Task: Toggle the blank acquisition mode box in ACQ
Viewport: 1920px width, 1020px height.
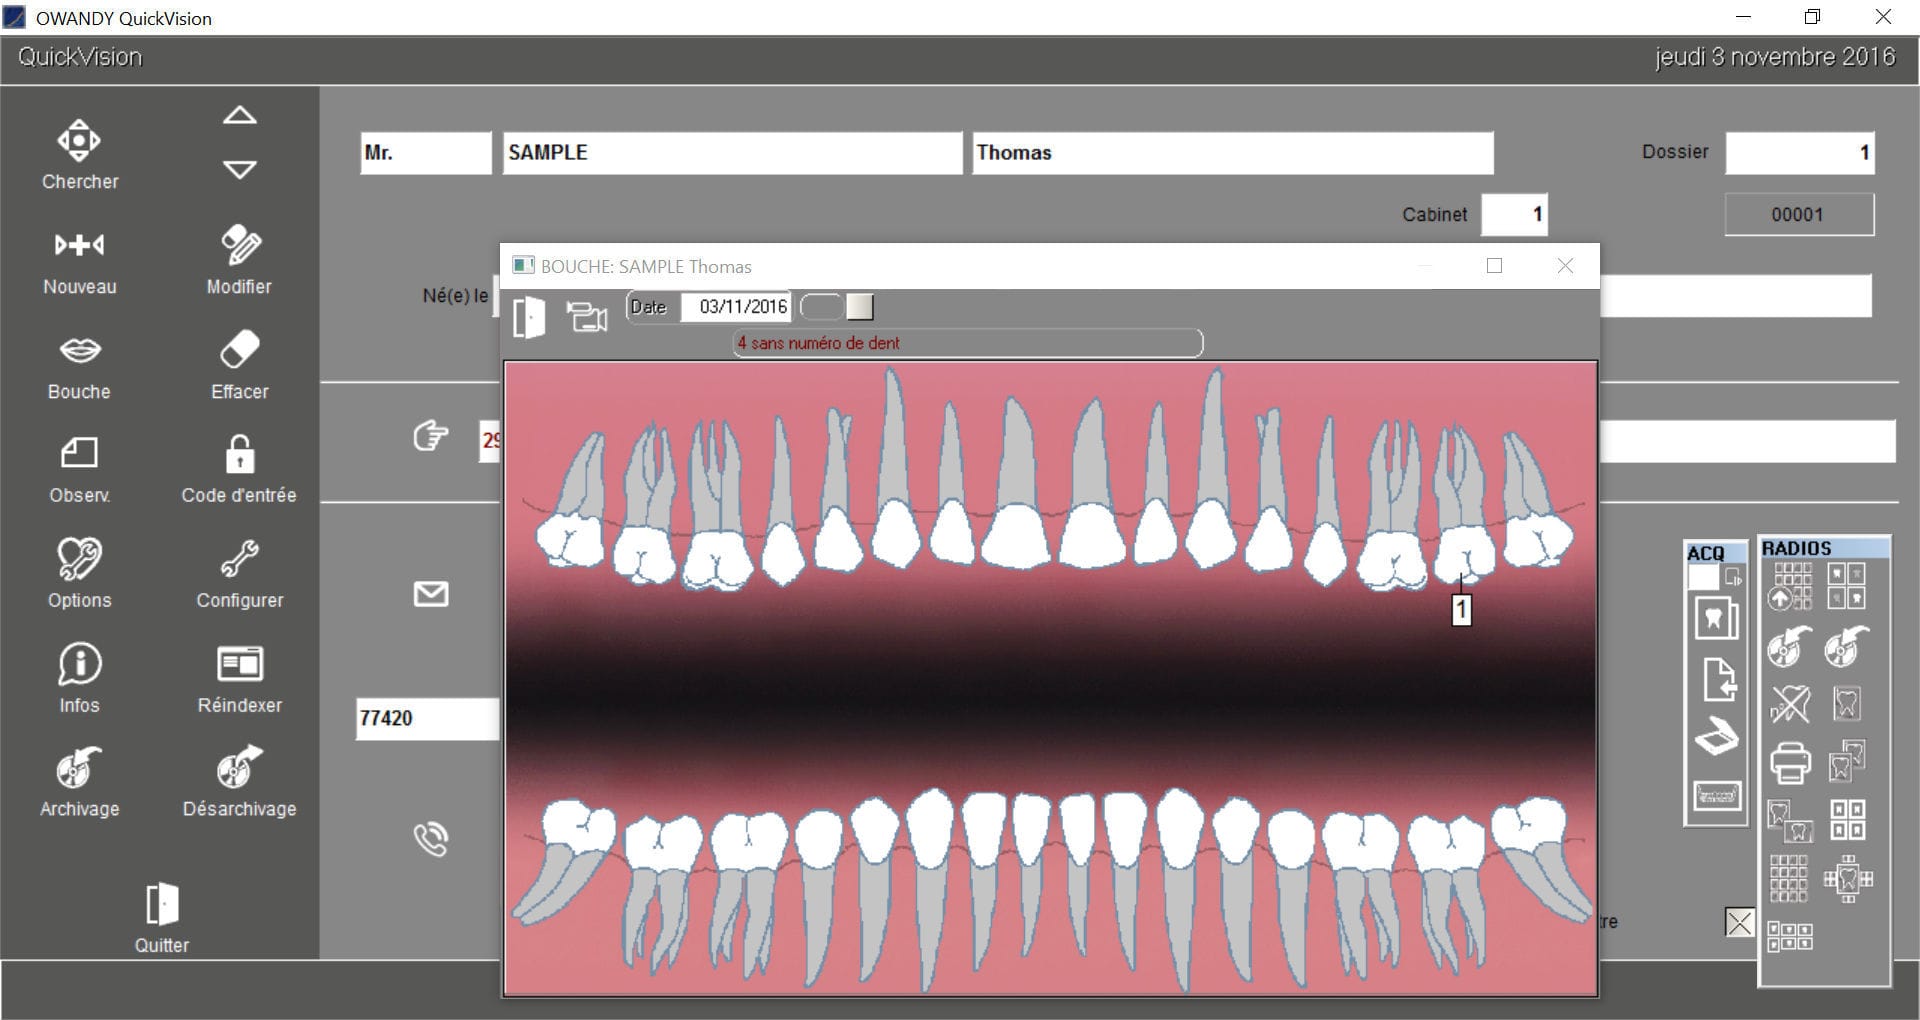Action: [x=1703, y=577]
